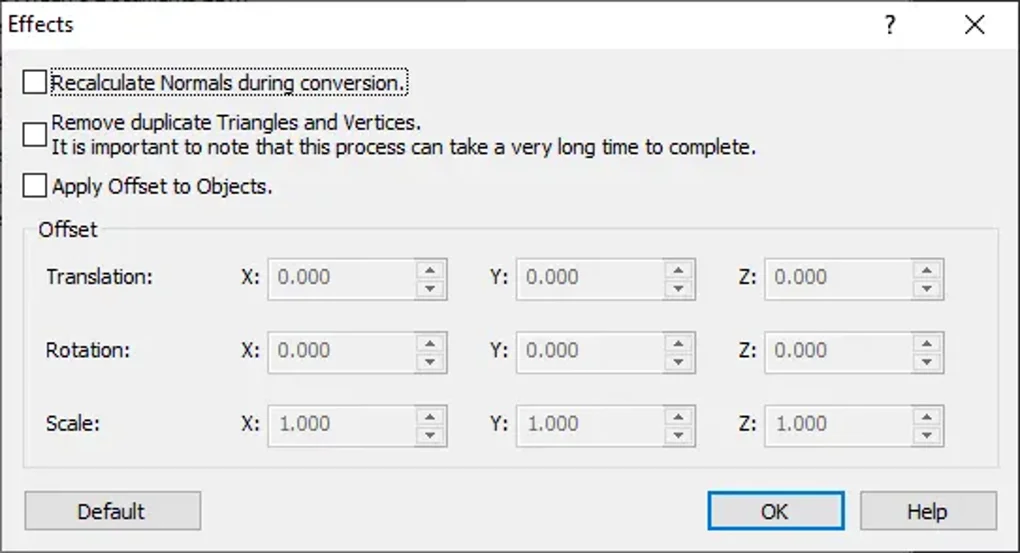Increase Scale X with up spinner arrow

(x=430, y=415)
